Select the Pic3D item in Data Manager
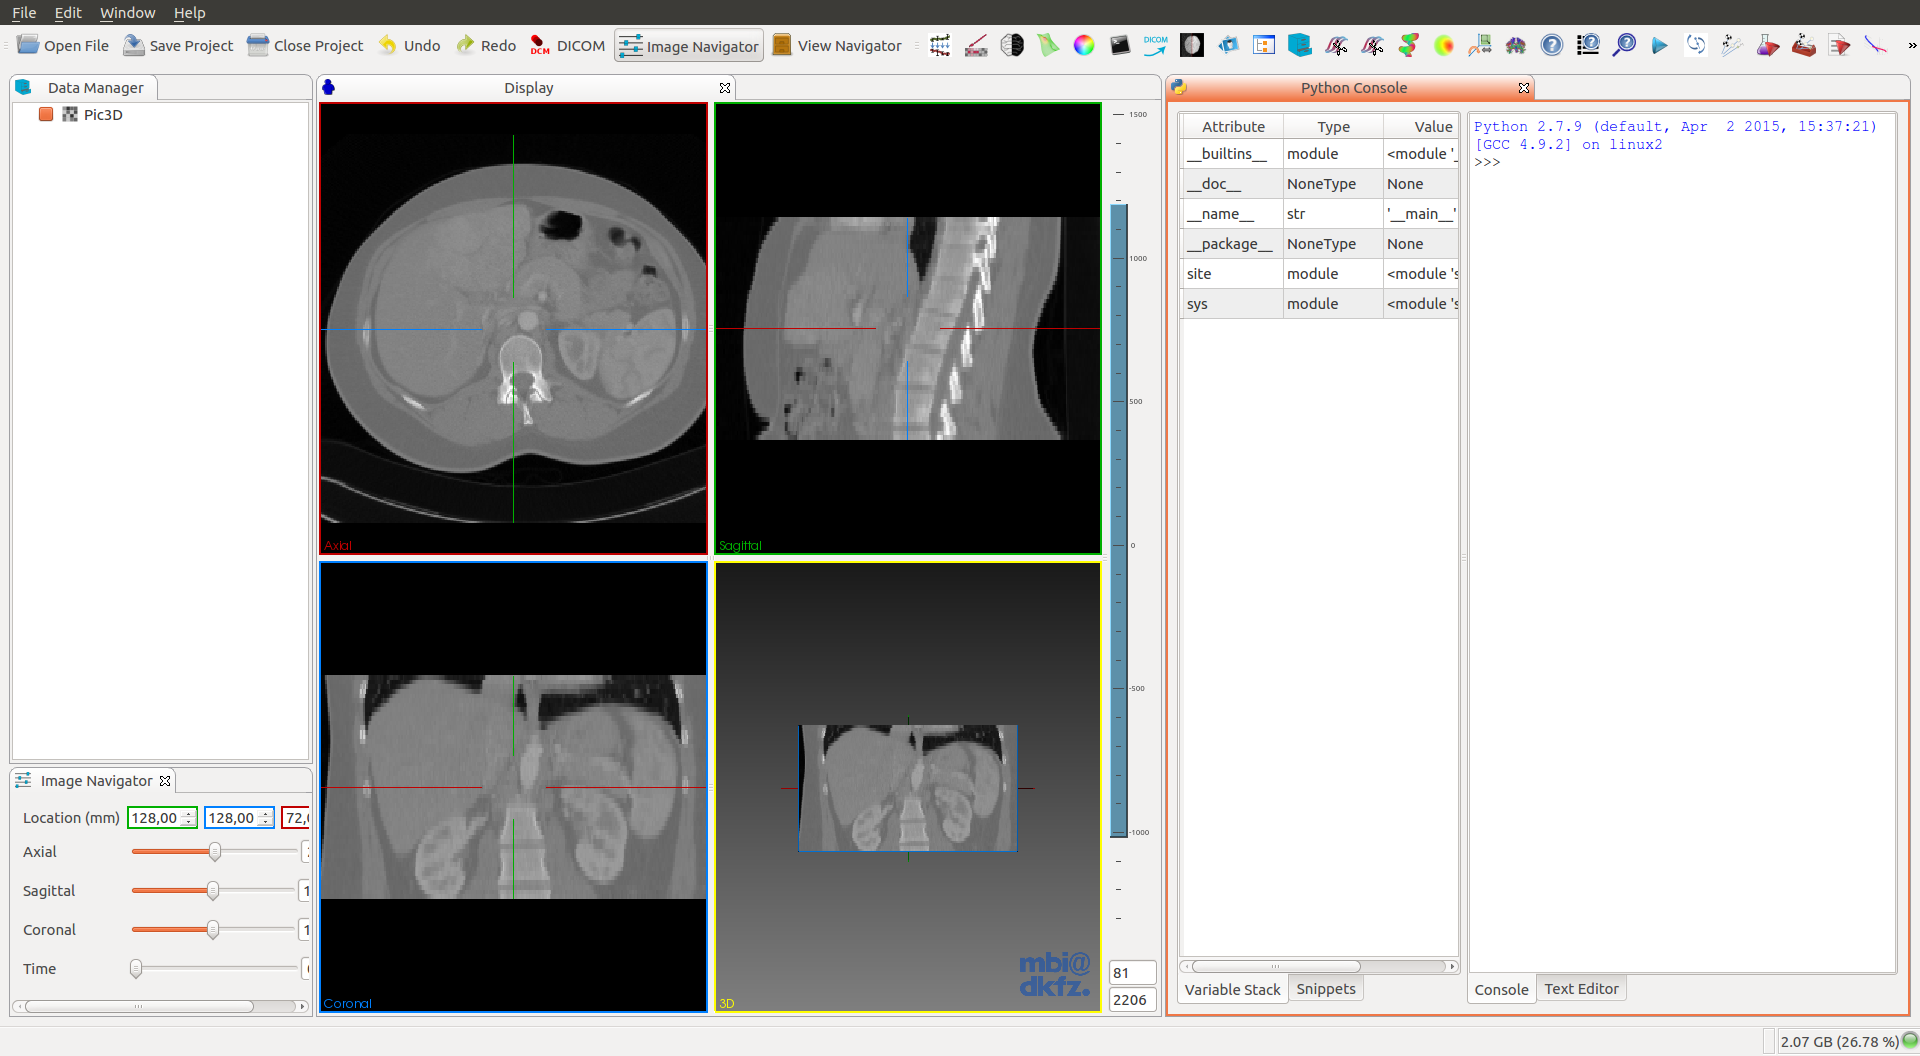1920x1056 pixels. 103,114
